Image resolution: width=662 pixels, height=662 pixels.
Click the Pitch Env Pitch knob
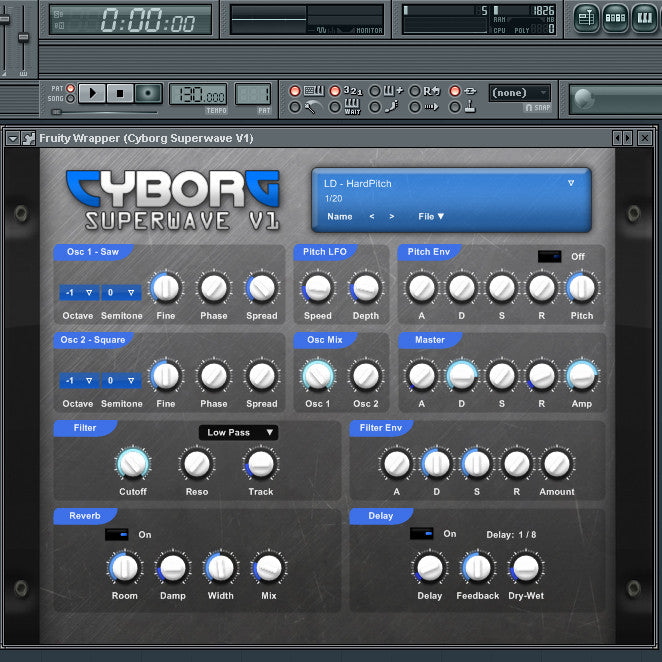coord(582,288)
